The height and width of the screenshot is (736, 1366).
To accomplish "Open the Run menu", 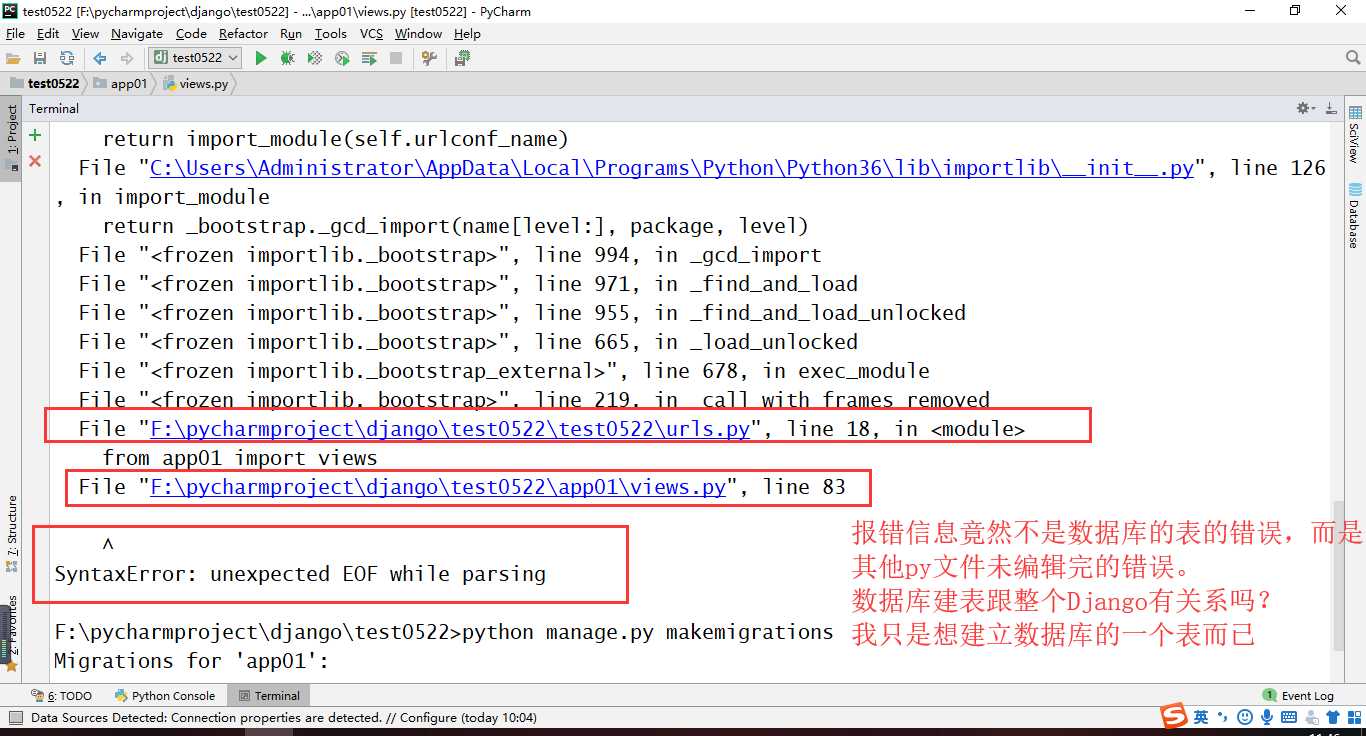I will [x=291, y=33].
